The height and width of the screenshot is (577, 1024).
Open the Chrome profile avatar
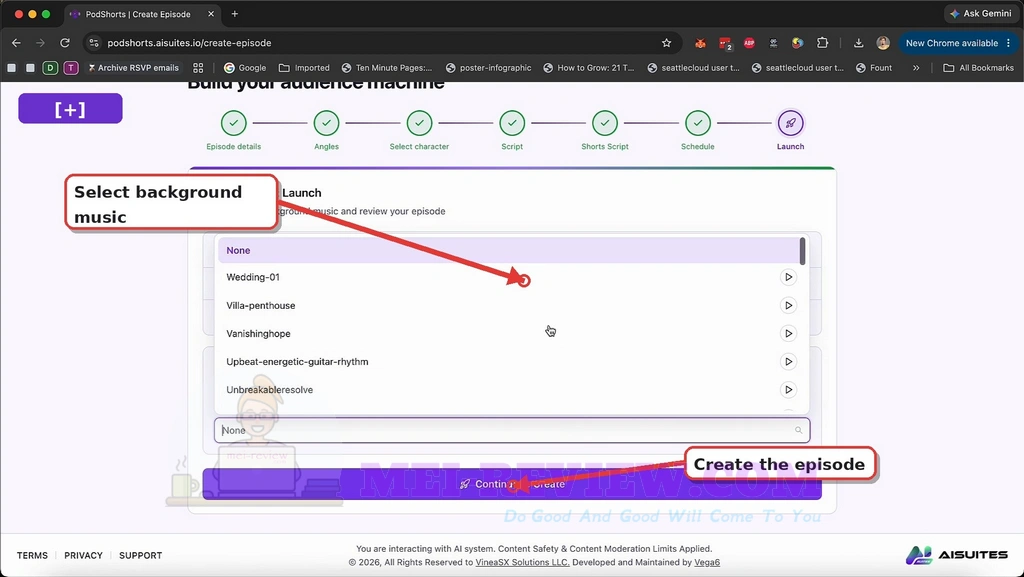[x=883, y=43]
